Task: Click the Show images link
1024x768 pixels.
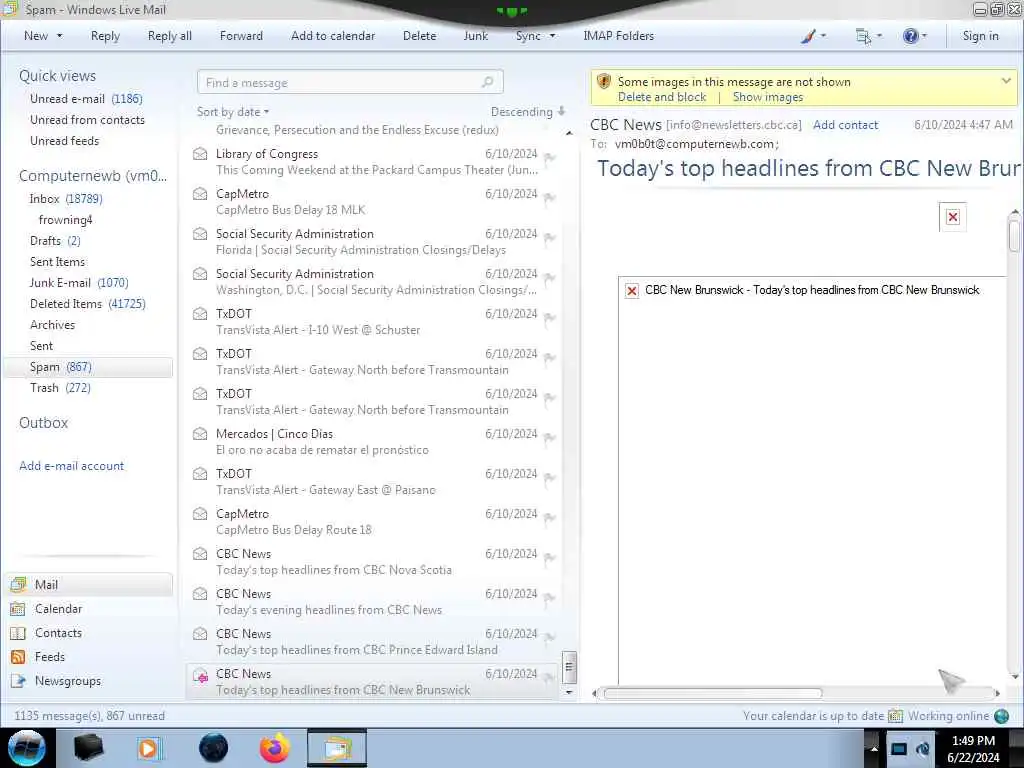Action: (767, 97)
